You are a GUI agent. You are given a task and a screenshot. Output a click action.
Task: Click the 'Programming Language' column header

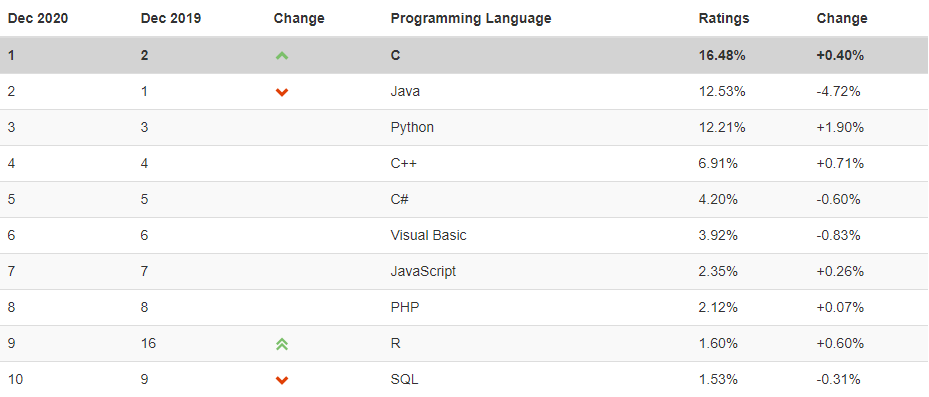[x=471, y=18]
